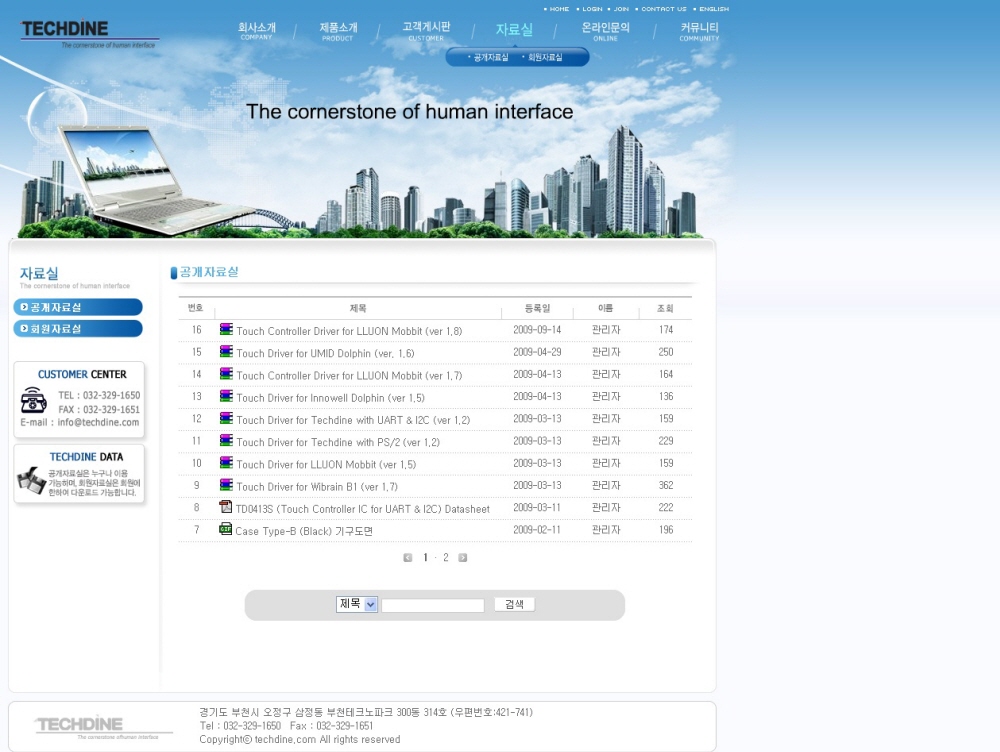Viewport: 1000px width, 752px height.
Task: Click the LOGIN link at top
Action: [x=592, y=9]
